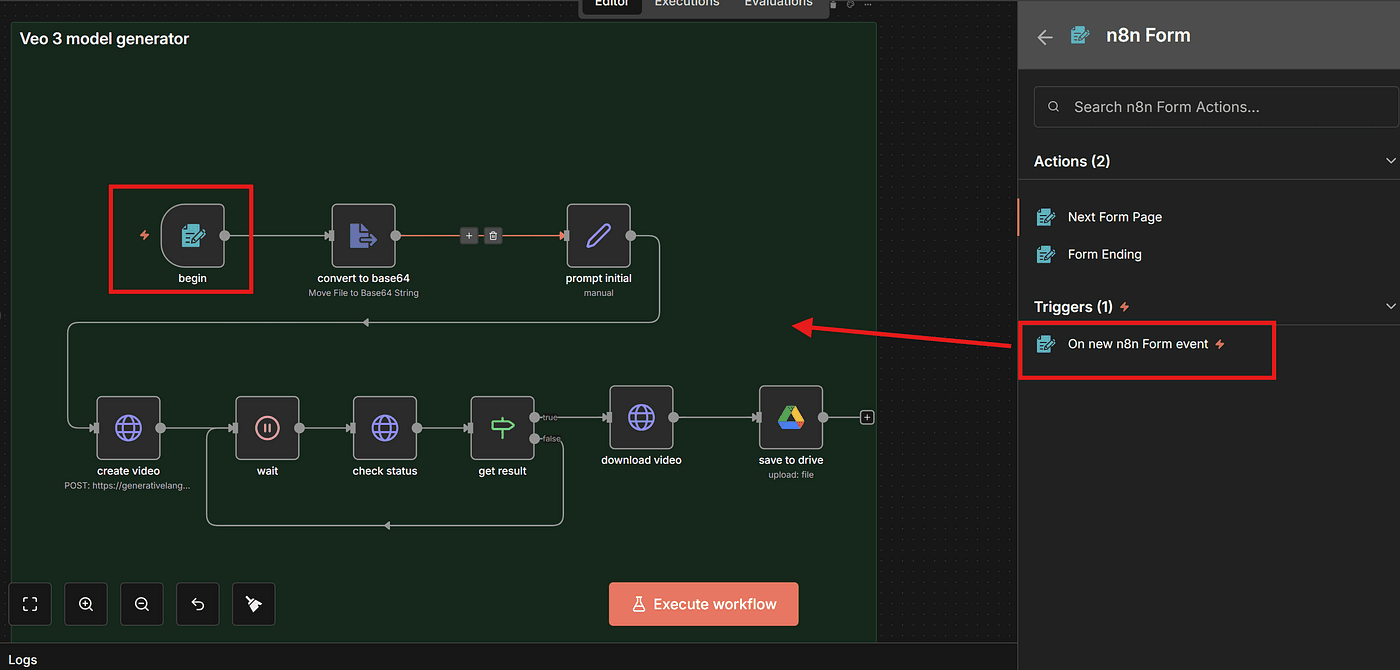Switch to the Executions tab
Screen dimensions: 1400x670
(687, 4)
